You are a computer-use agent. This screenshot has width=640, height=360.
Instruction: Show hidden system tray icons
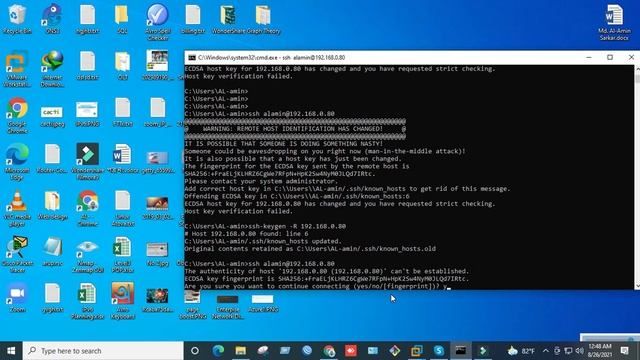pyautogui.click(x=546, y=351)
